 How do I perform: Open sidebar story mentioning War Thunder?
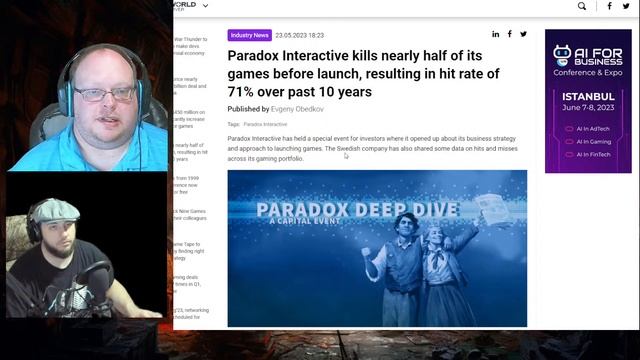point(190,46)
